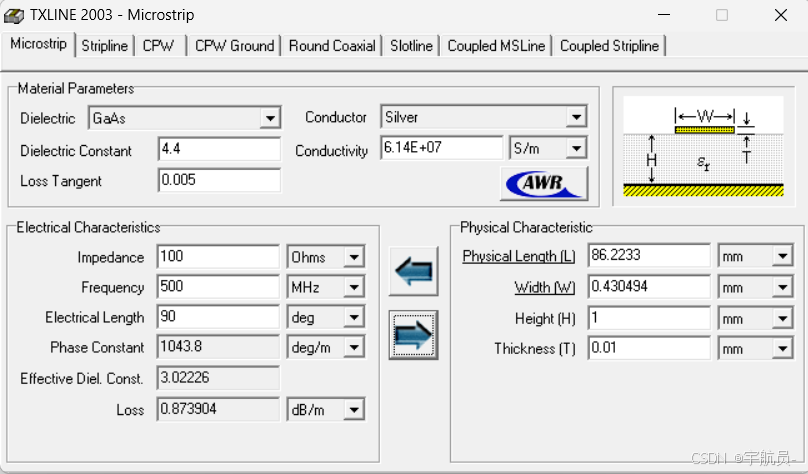The width and height of the screenshot is (808, 474).
Task: Open the Loss dB/m unit dropdown
Action: point(354,410)
